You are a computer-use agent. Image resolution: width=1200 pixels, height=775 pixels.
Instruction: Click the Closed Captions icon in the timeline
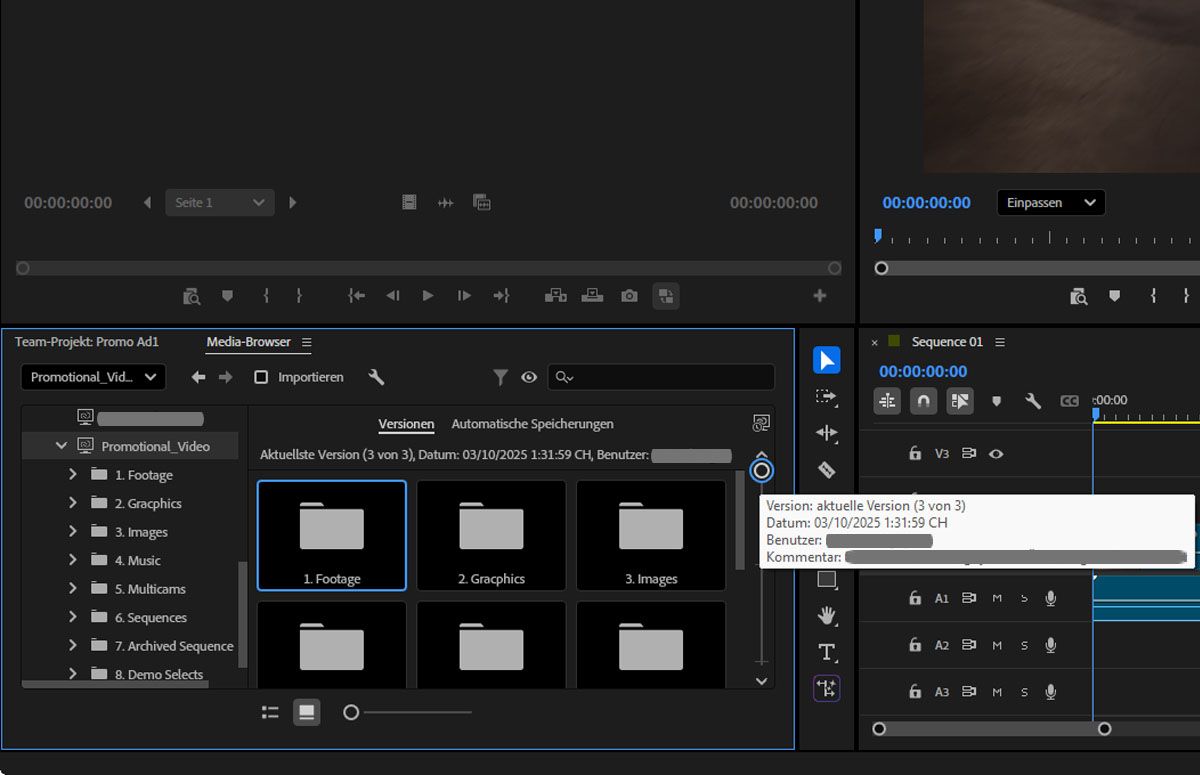click(1070, 400)
